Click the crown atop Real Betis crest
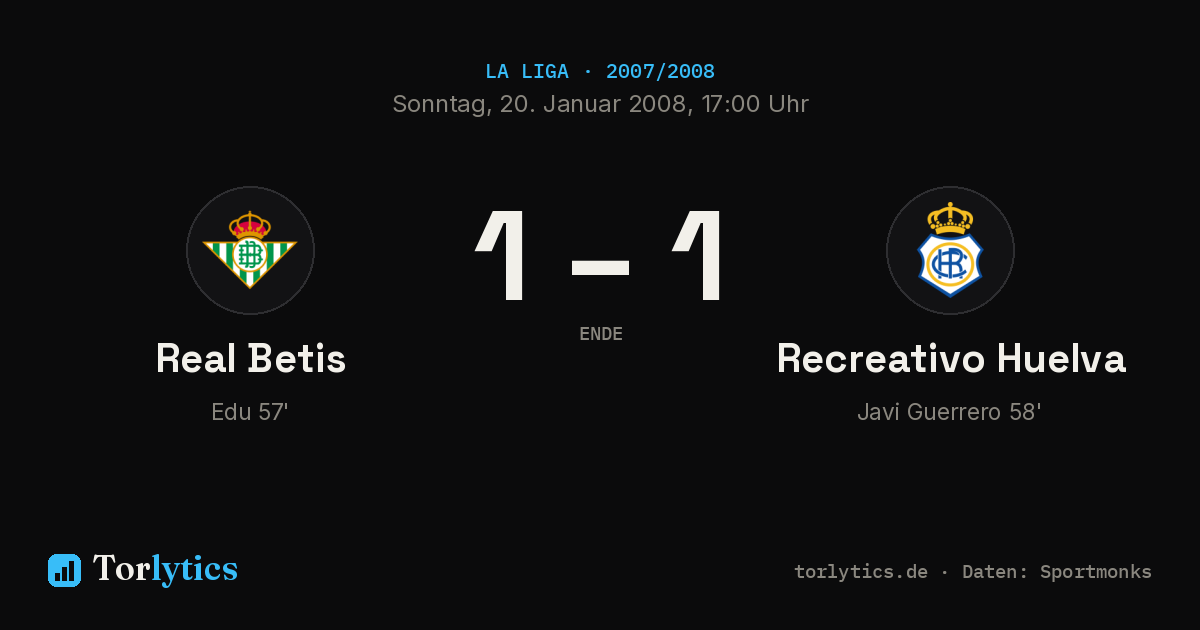 [x=250, y=225]
